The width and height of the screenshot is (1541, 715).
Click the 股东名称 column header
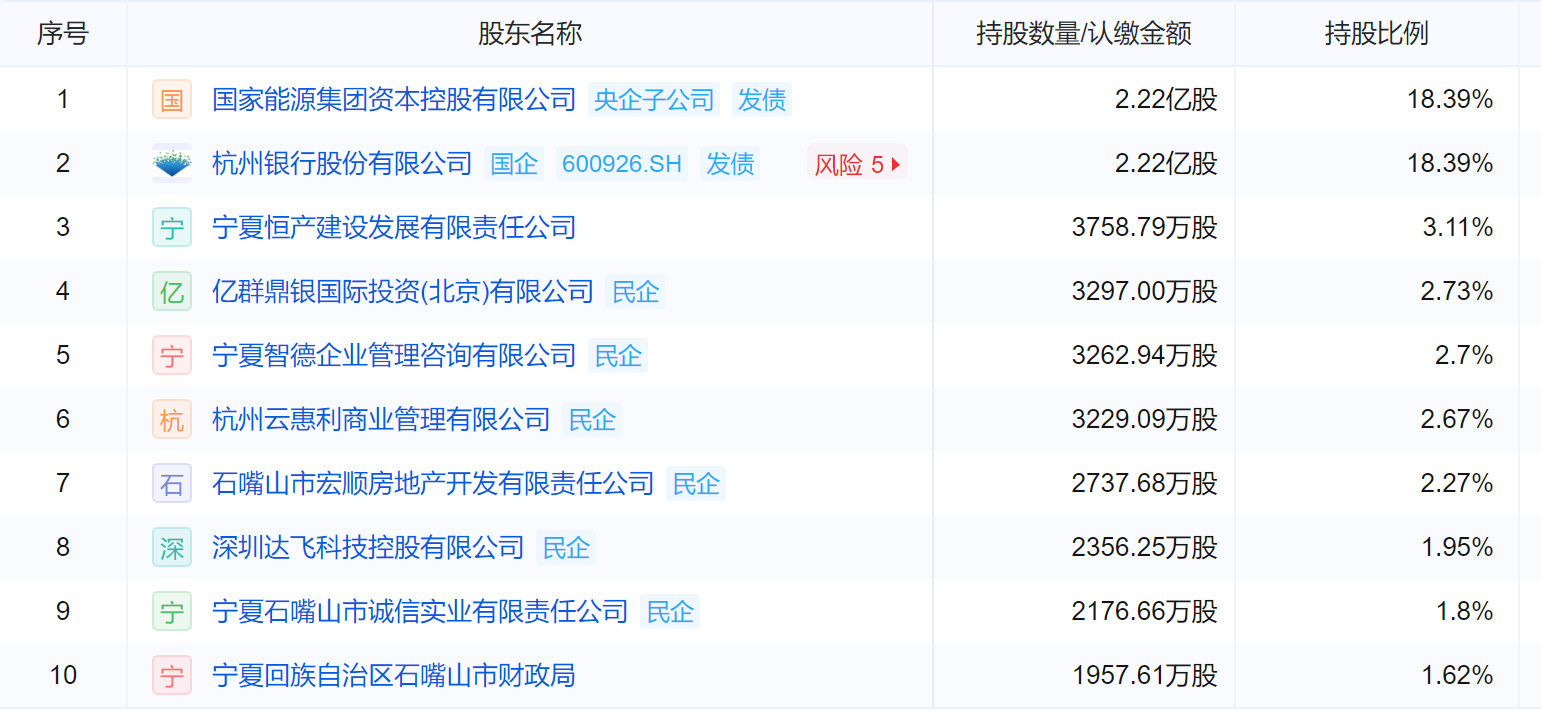click(x=530, y=34)
